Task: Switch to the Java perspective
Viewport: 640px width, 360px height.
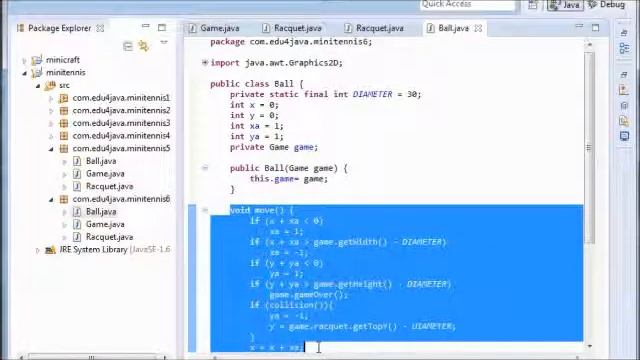Action: click(565, 5)
